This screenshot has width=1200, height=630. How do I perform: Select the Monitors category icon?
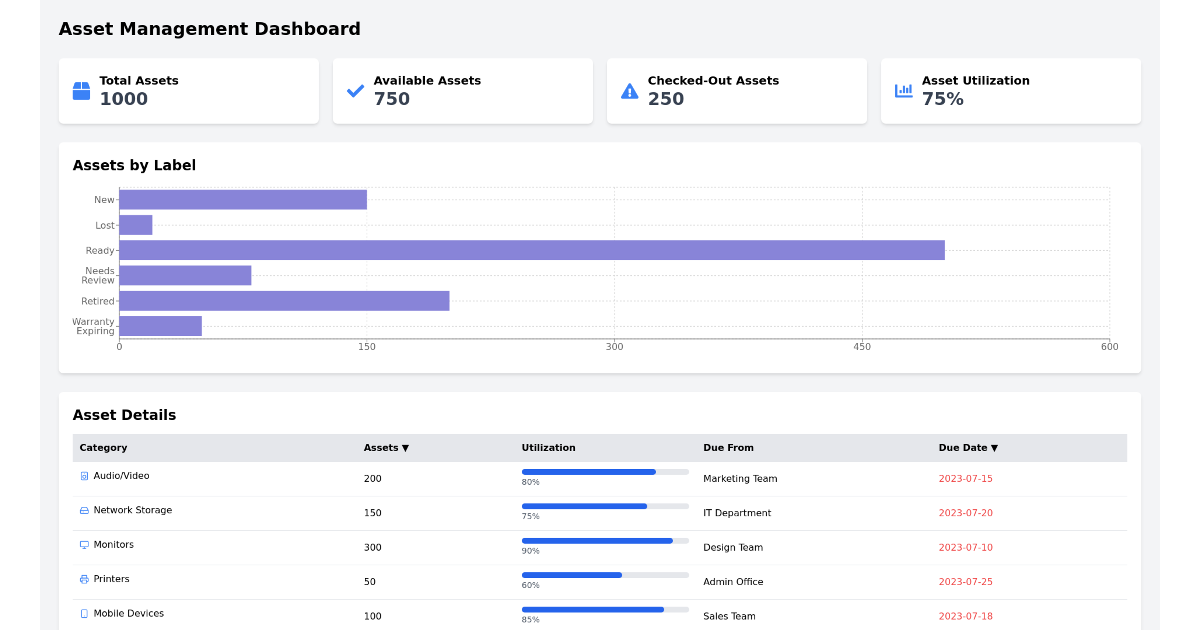coord(85,546)
